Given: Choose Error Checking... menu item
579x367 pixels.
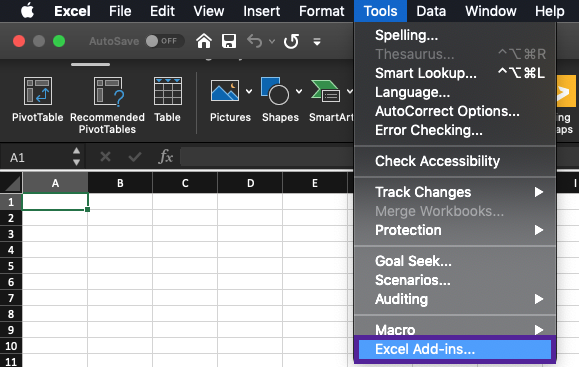Looking at the screenshot, I should coord(455,130).
